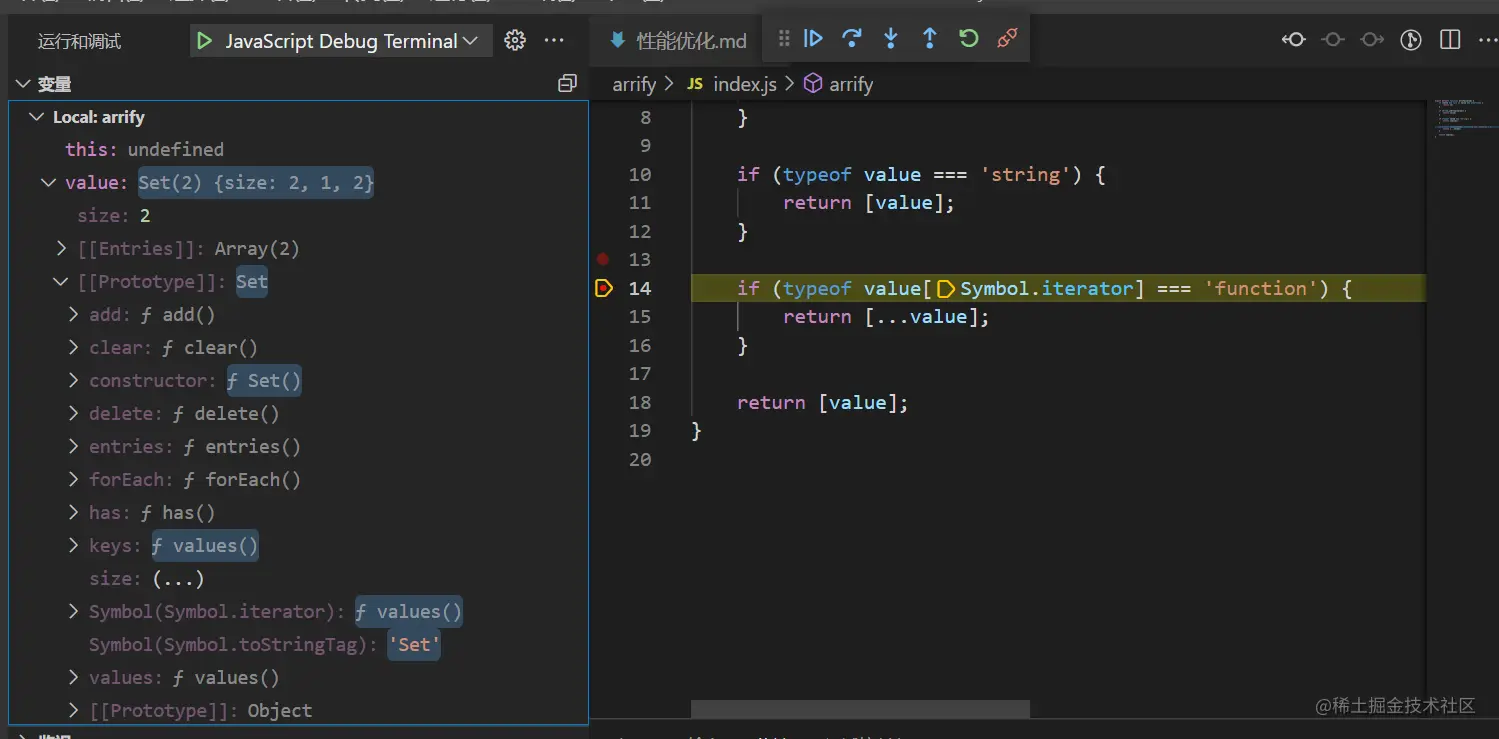This screenshot has width=1499, height=739.
Task: Collapse the [[Prototype]]: Set node
Action: pyautogui.click(x=62, y=282)
